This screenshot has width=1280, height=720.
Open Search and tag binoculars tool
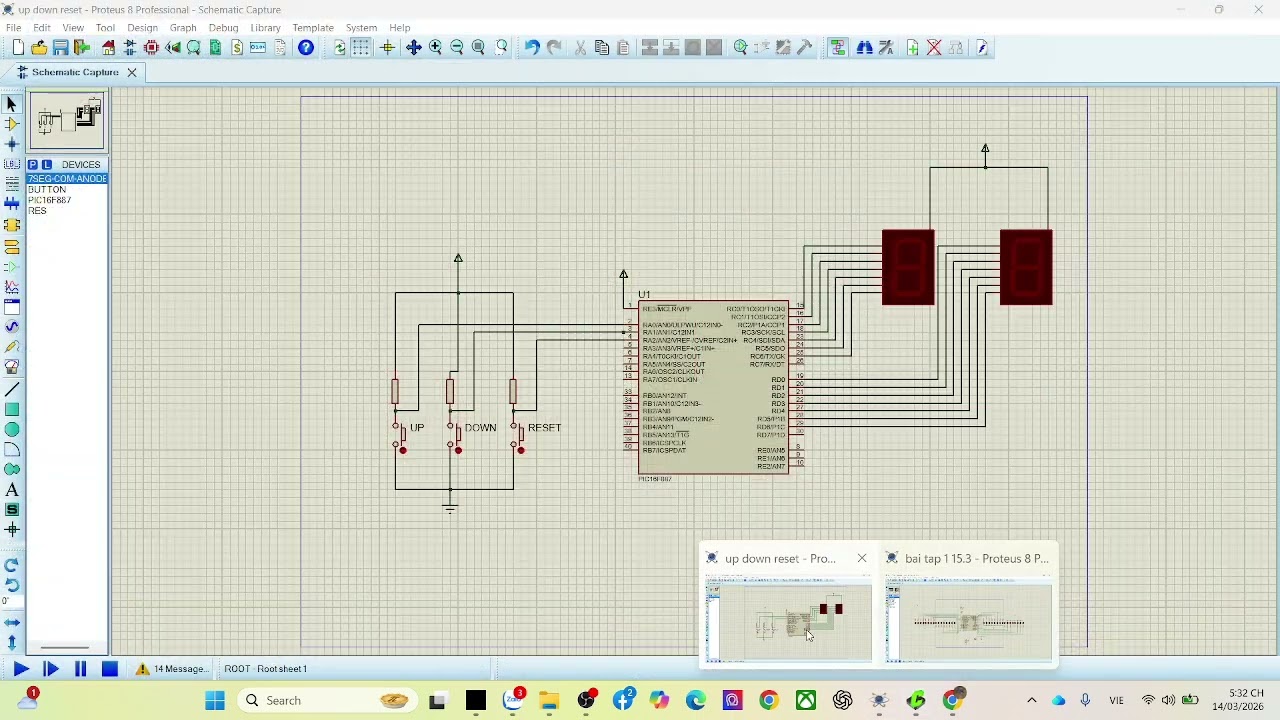point(864,48)
